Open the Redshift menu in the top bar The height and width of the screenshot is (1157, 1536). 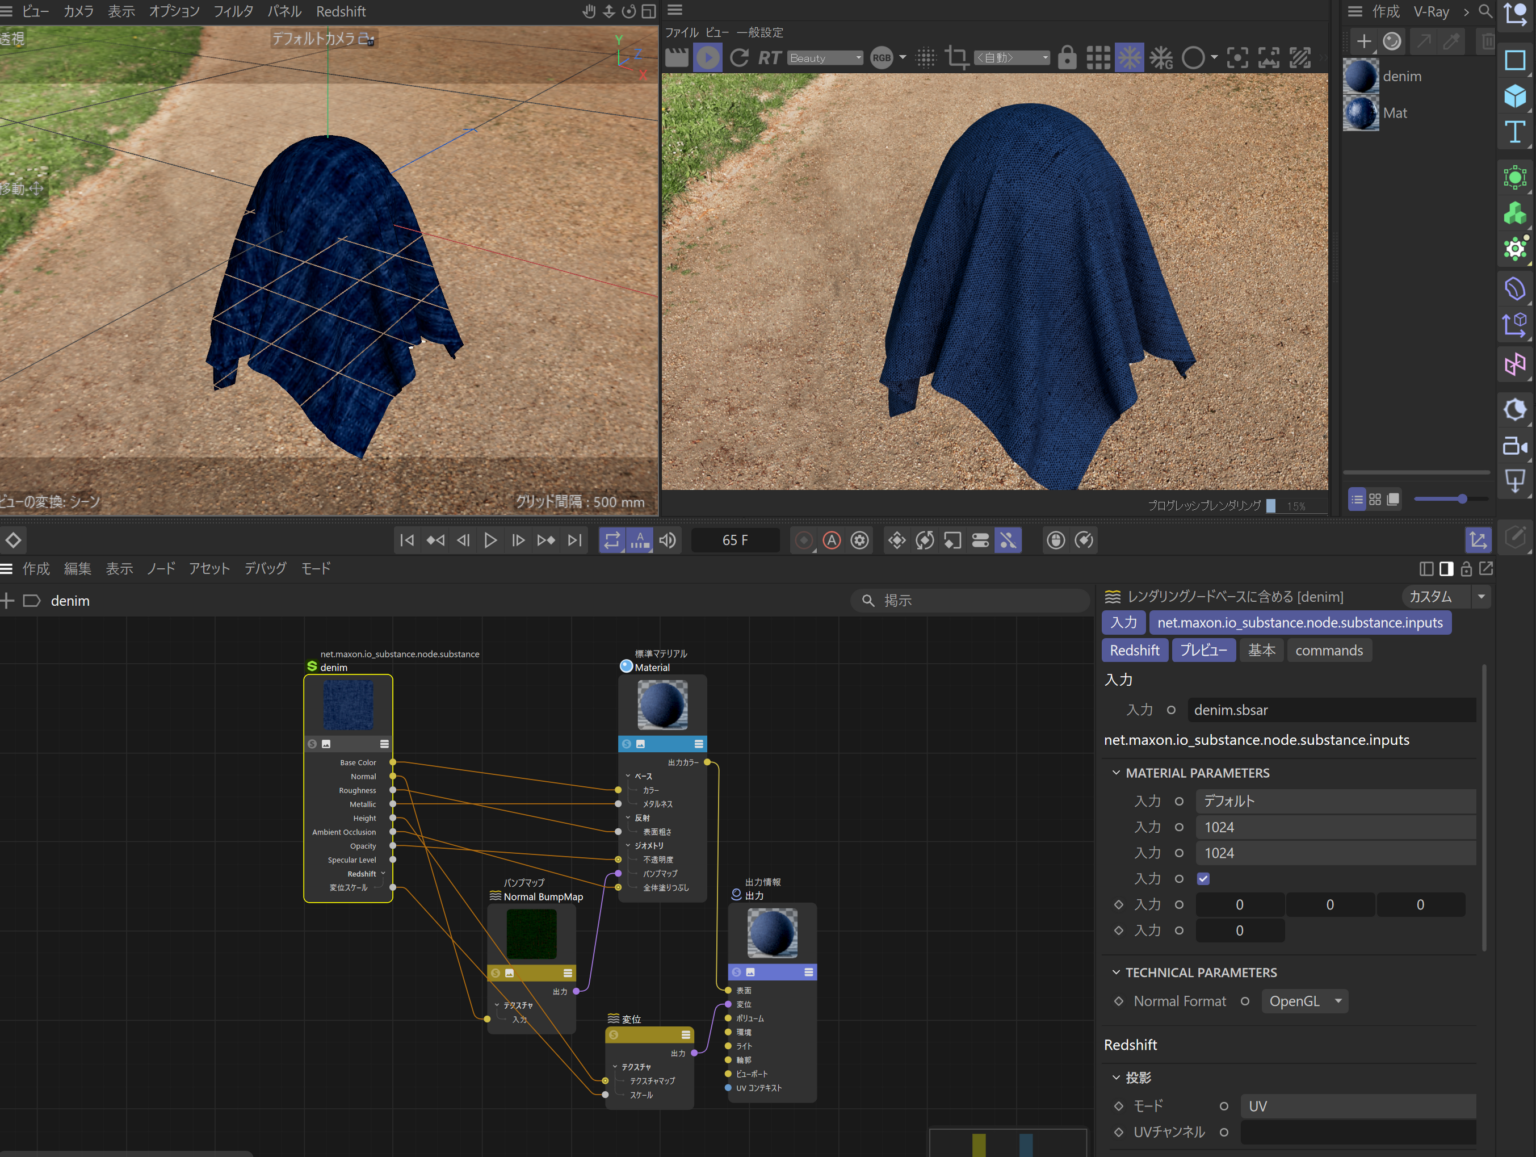(340, 11)
